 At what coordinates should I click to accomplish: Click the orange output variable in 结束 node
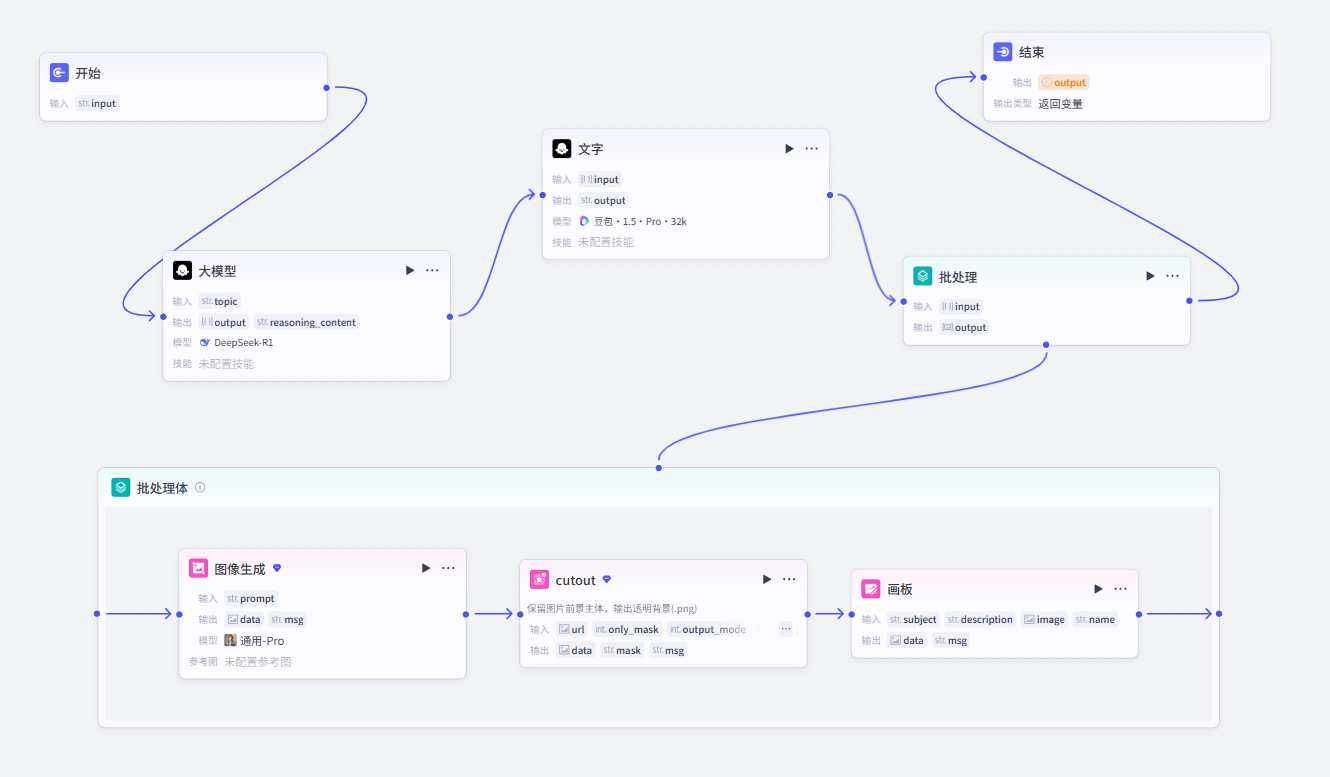tap(1063, 83)
